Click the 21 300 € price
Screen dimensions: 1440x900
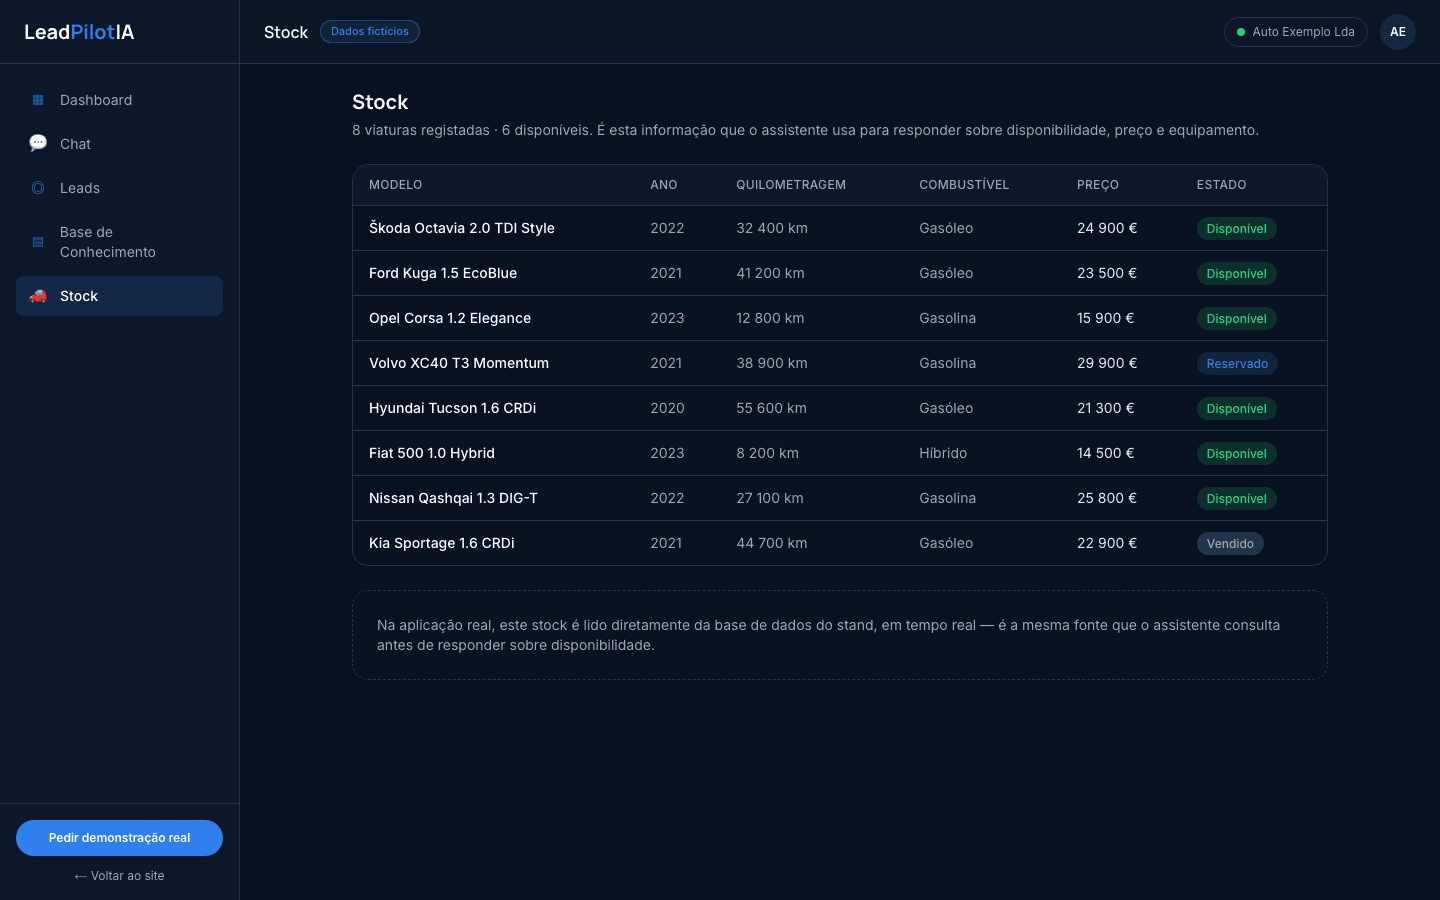tap(1105, 408)
